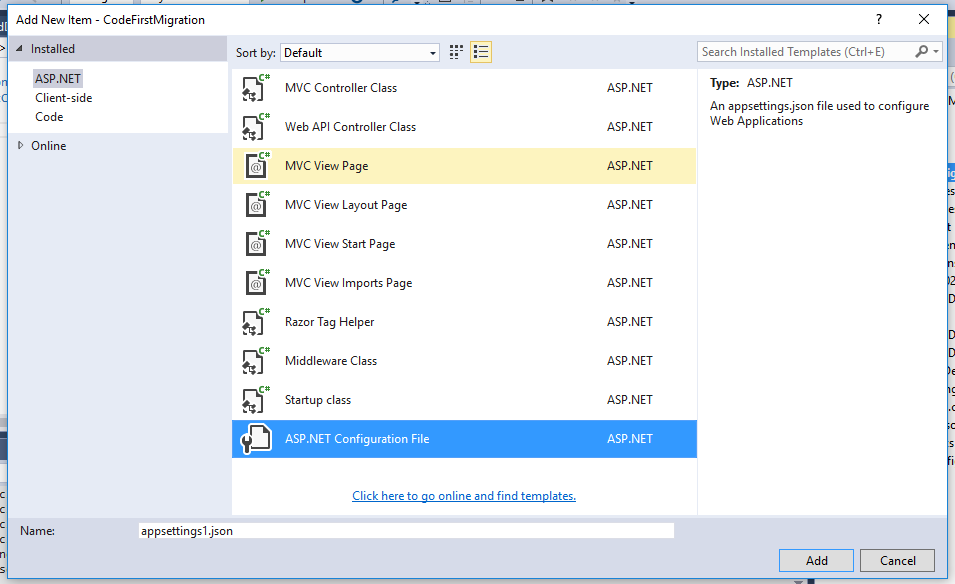
Task: Click the ASP.NET type label of Startup class
Action: pos(630,400)
